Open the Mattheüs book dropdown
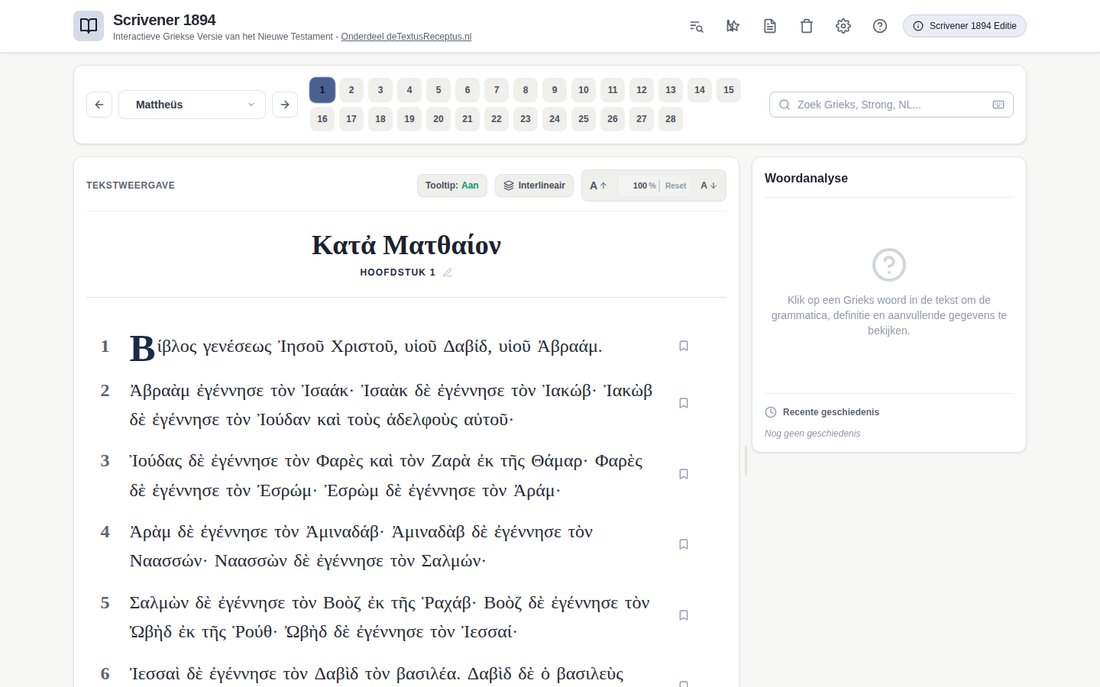 click(x=192, y=105)
